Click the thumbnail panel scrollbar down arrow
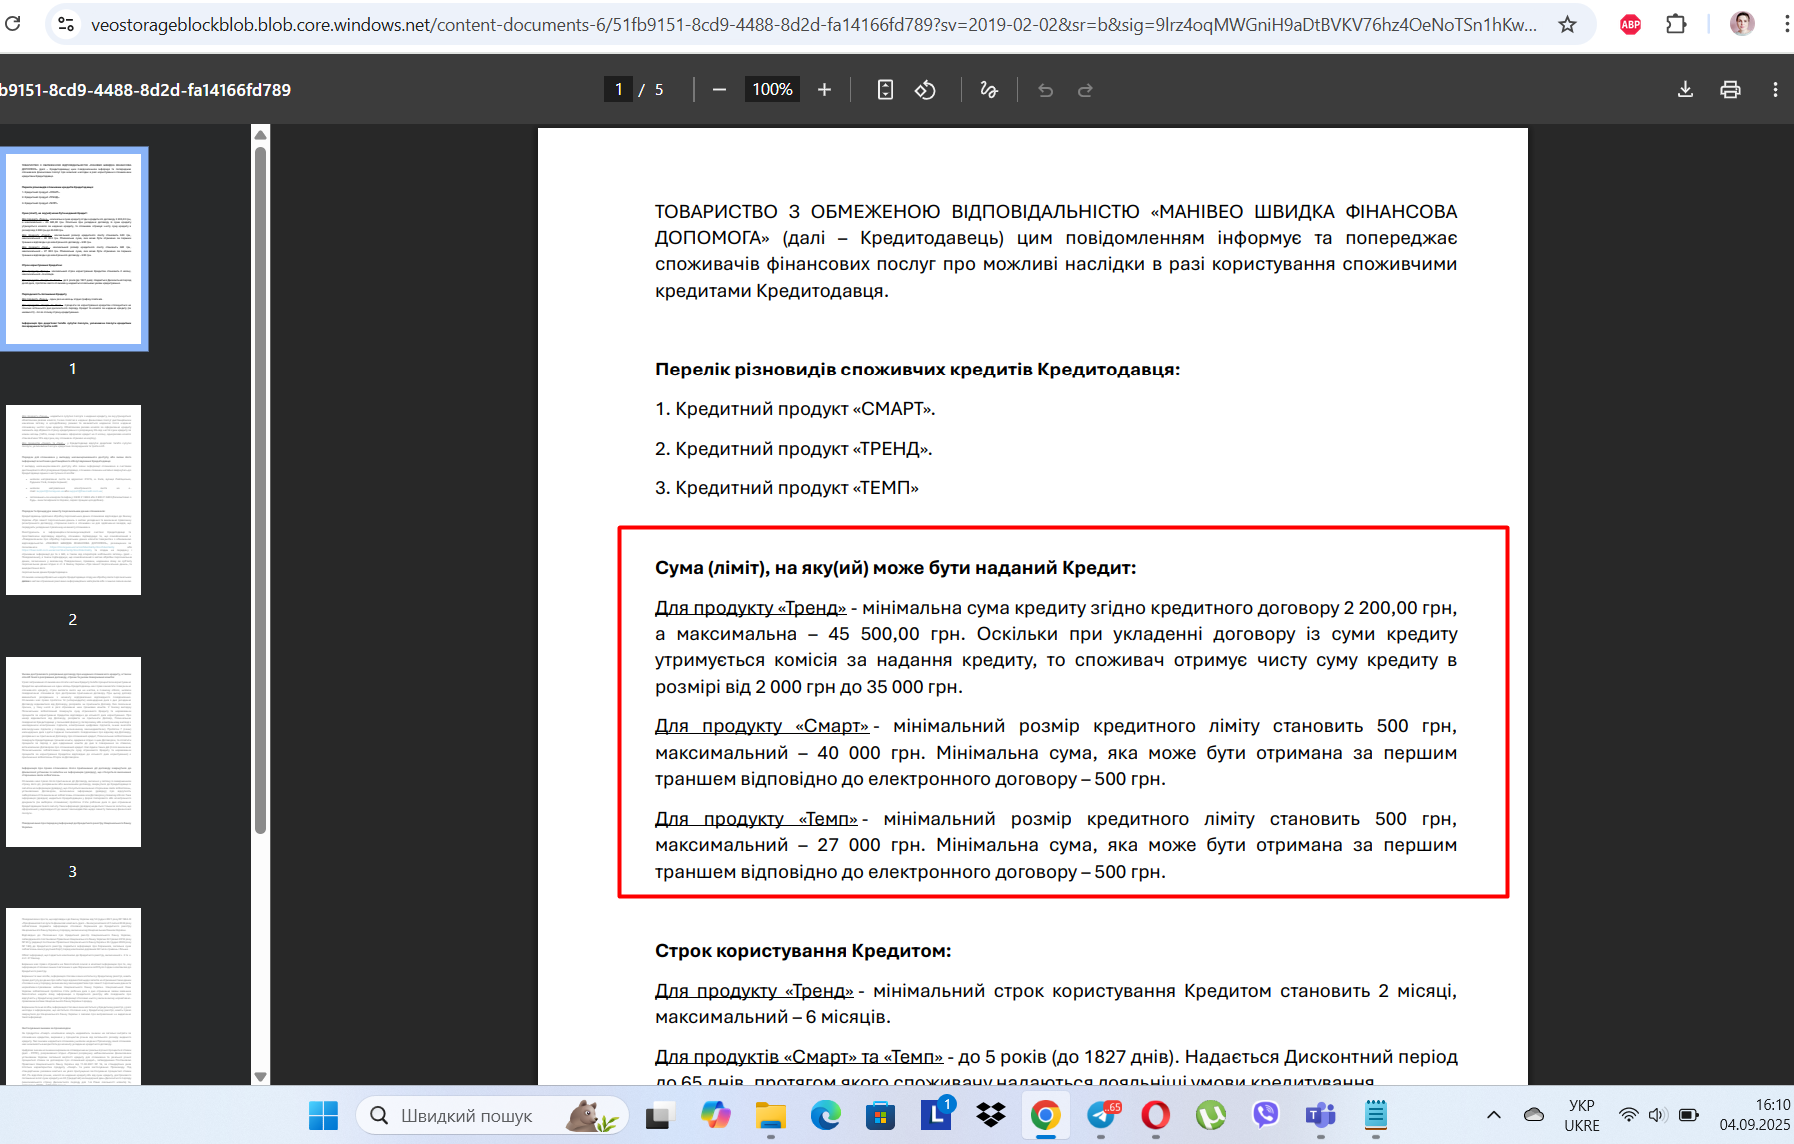 (261, 1077)
